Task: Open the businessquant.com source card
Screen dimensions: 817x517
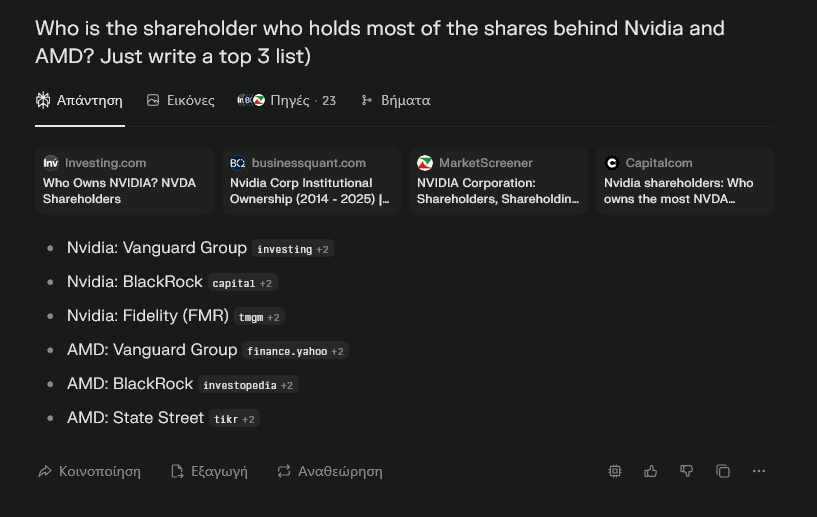Action: 311,181
